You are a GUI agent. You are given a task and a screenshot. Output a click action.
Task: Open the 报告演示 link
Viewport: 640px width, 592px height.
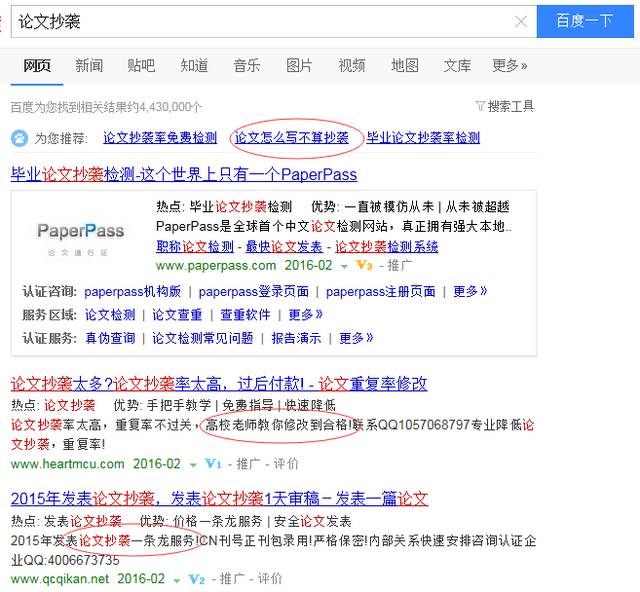click(x=296, y=338)
